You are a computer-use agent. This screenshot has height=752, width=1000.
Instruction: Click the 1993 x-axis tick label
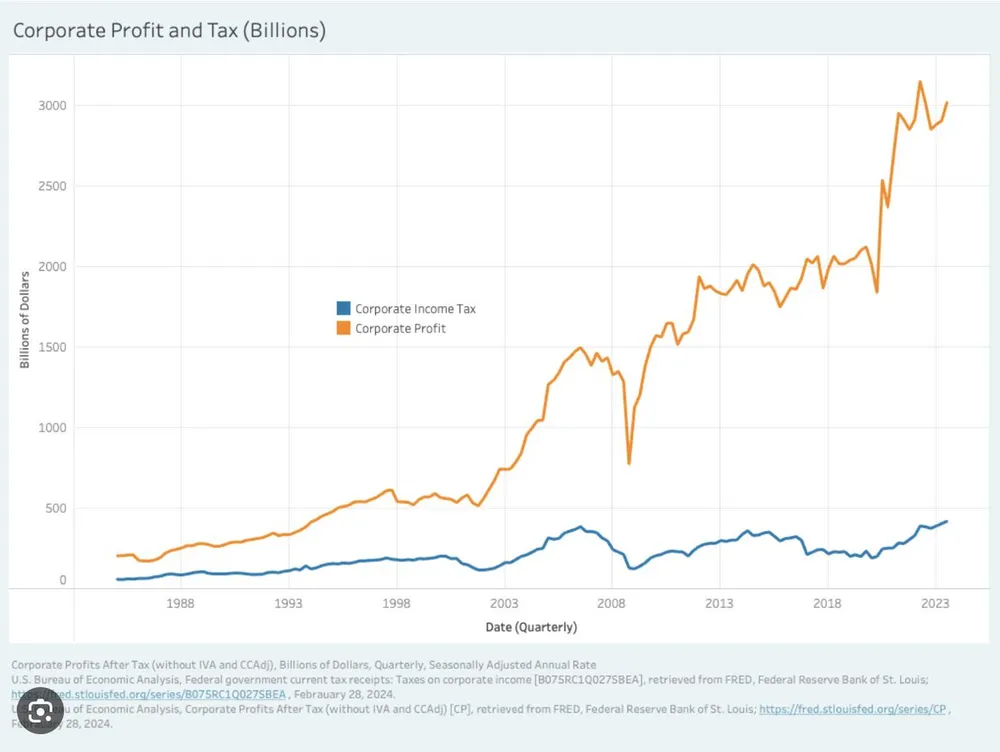point(289,604)
